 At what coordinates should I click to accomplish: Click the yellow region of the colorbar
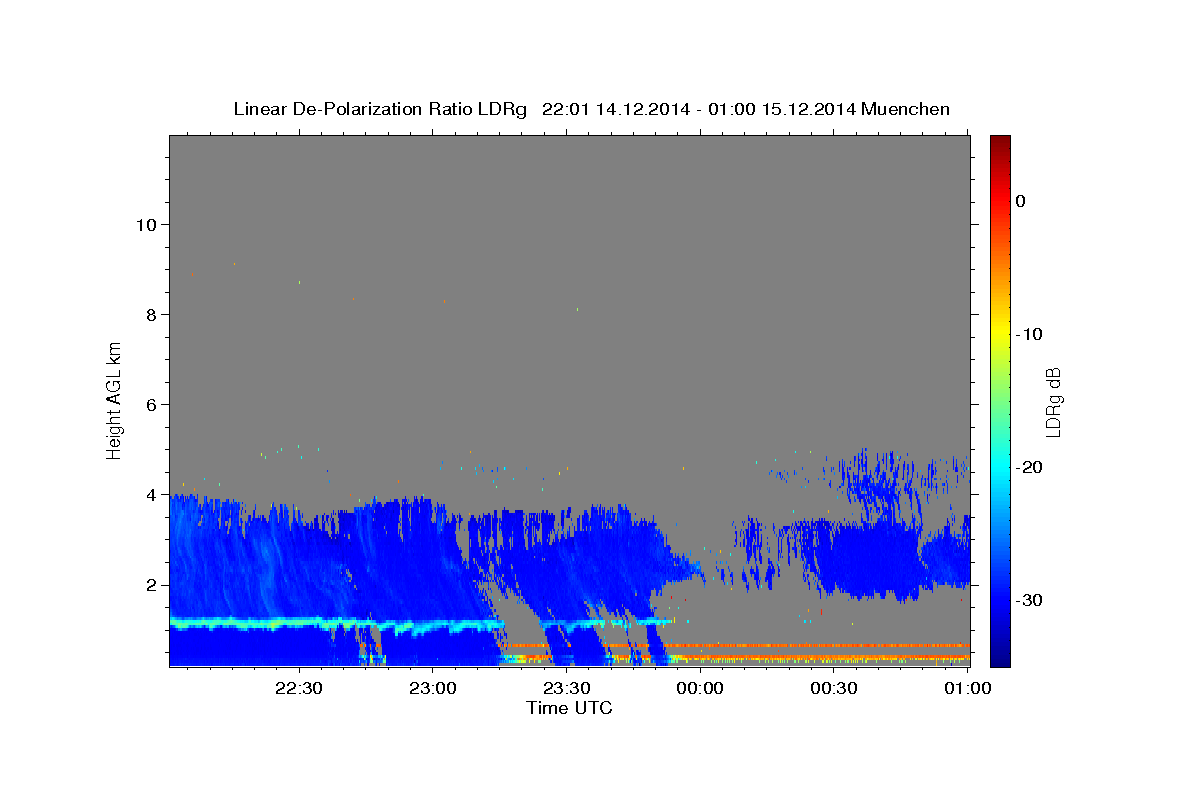click(x=1000, y=330)
